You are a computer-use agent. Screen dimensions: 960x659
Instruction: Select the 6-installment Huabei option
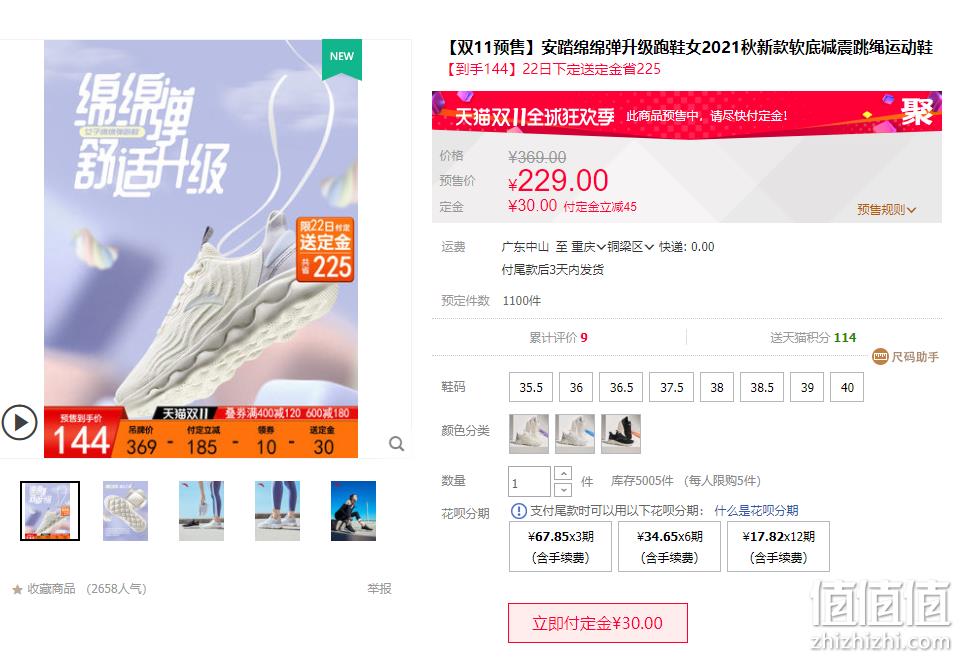tap(669, 546)
